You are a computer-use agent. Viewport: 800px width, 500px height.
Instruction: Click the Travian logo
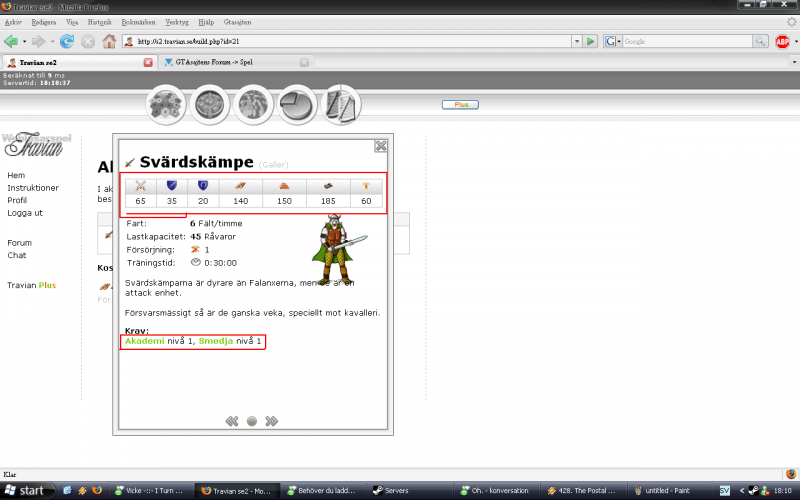coord(36,145)
